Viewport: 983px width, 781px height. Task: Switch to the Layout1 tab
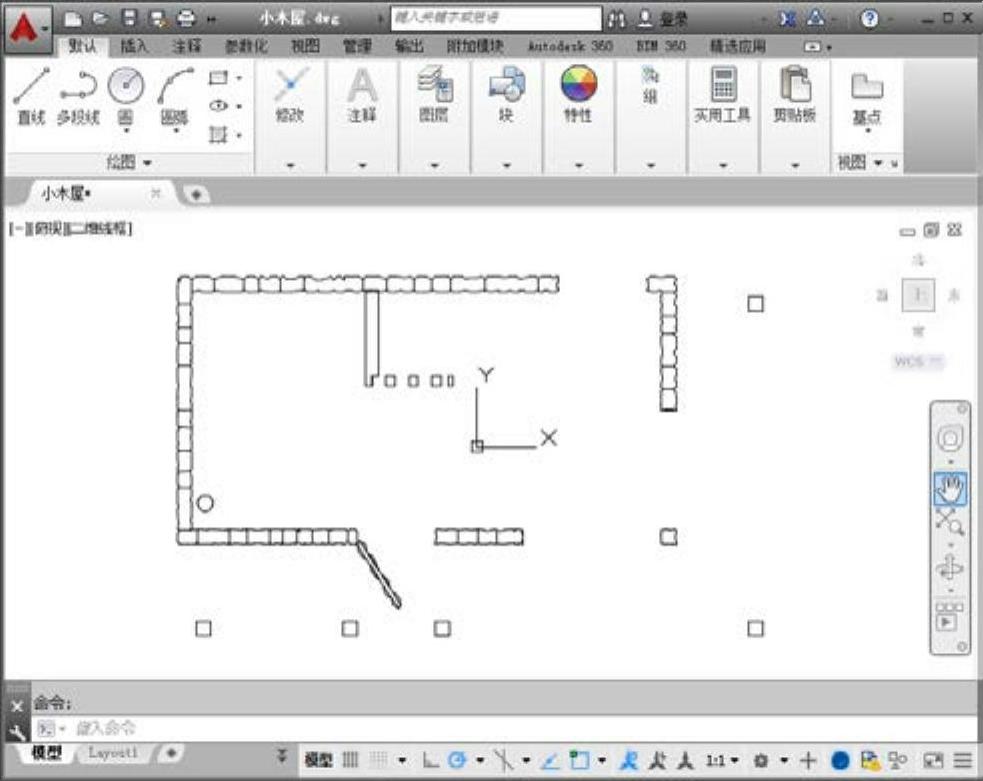pos(113,752)
